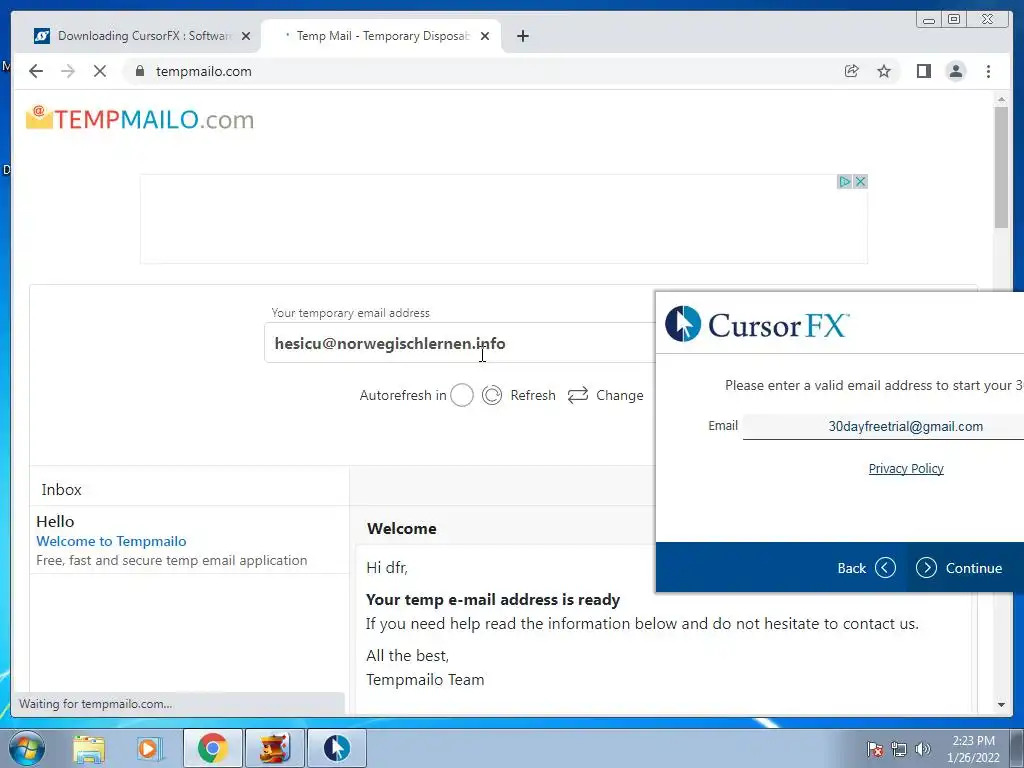Click the TEMPMAILO.com logo
This screenshot has height=768, width=1024.
140,119
